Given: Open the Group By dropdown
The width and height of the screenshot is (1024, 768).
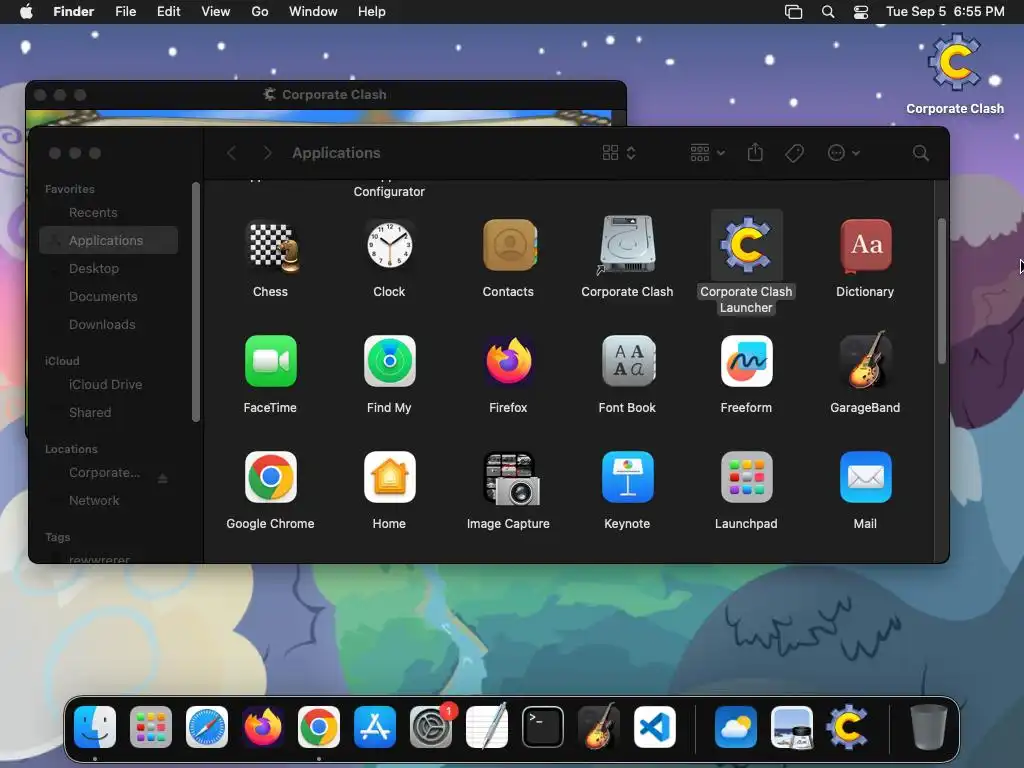Looking at the screenshot, I should click(707, 153).
